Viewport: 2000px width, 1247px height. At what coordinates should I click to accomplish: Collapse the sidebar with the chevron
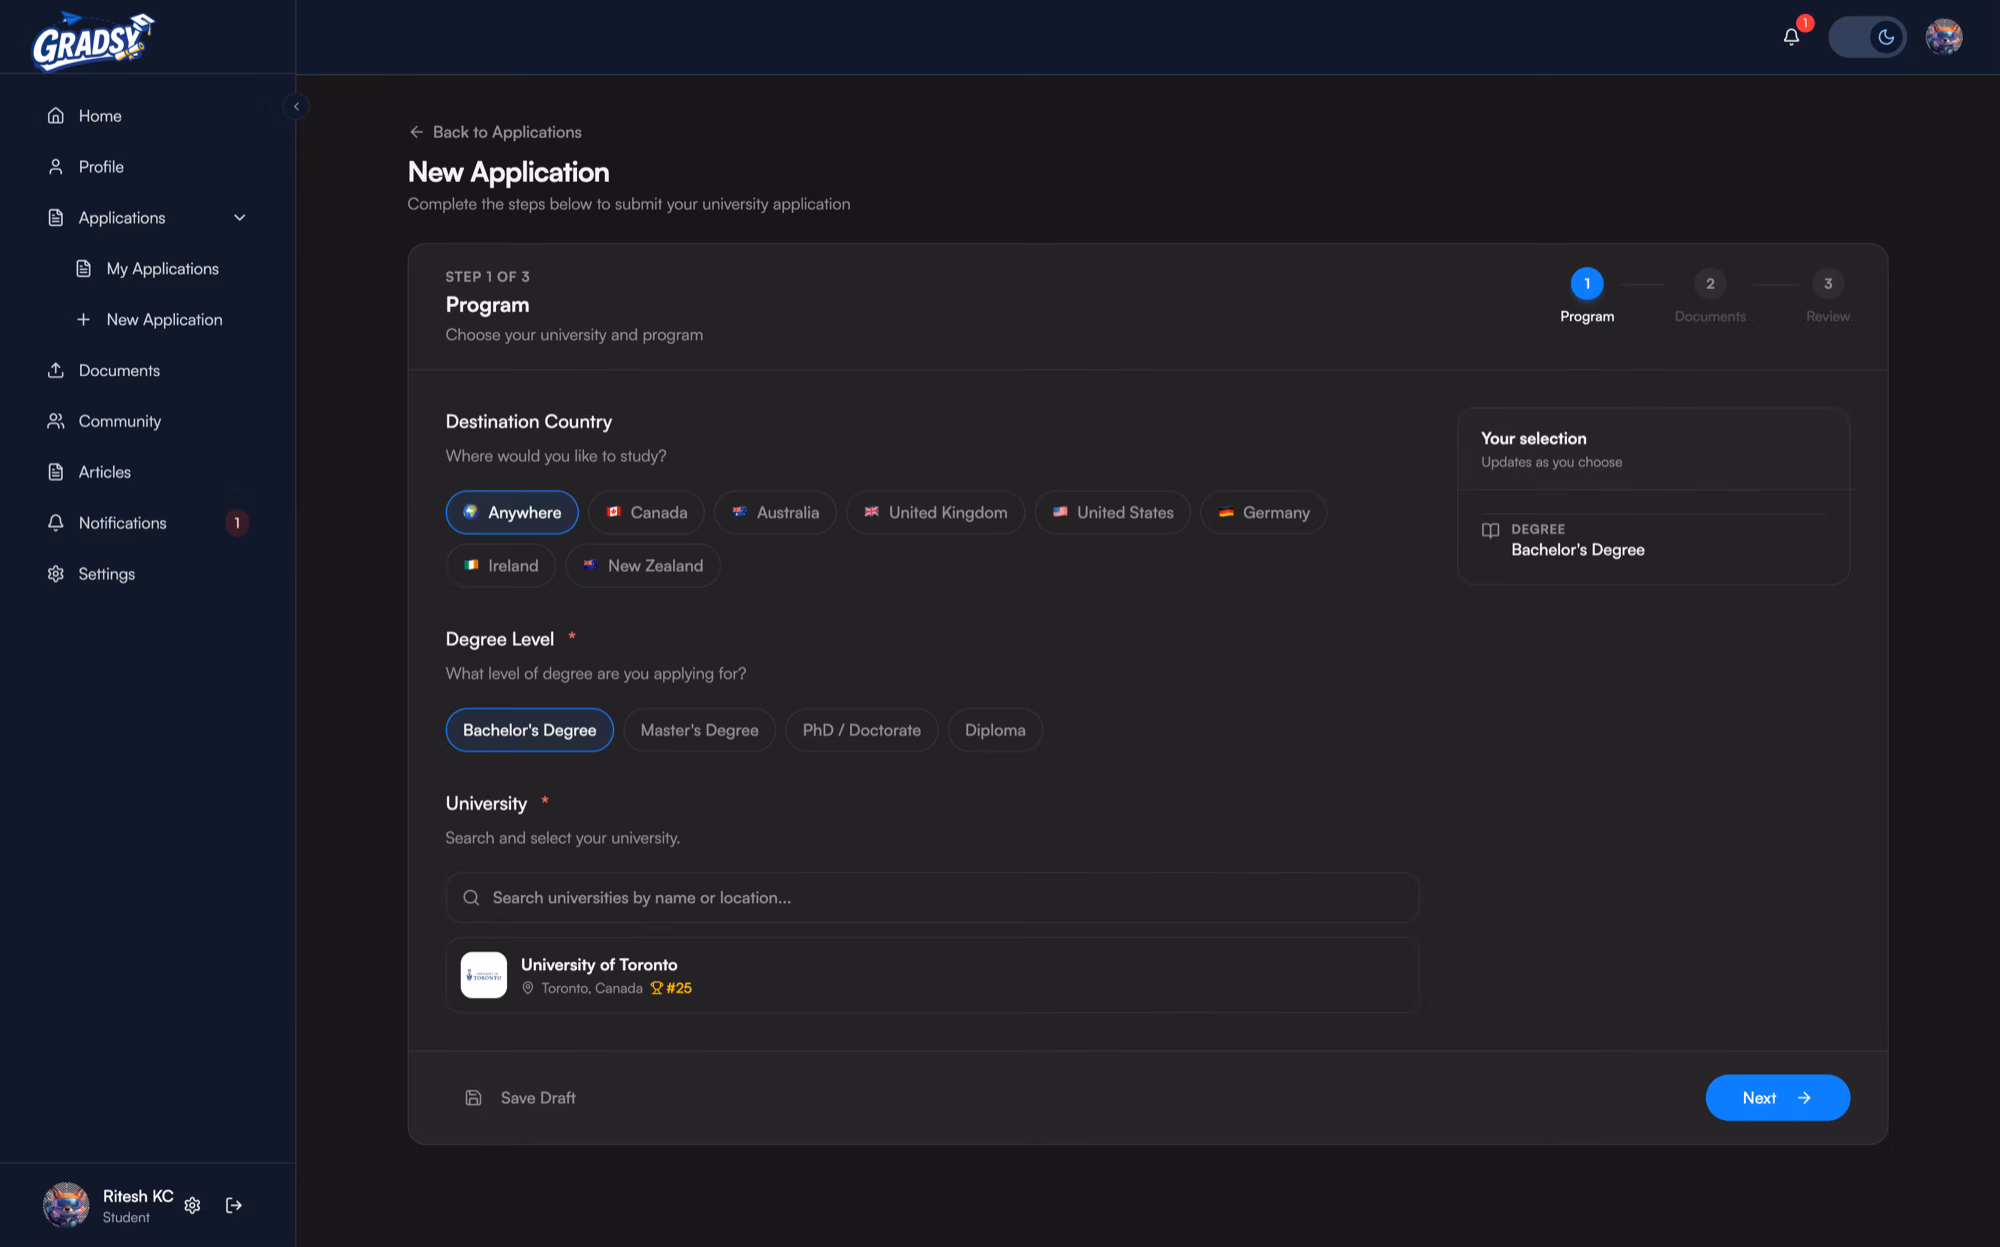coord(296,106)
